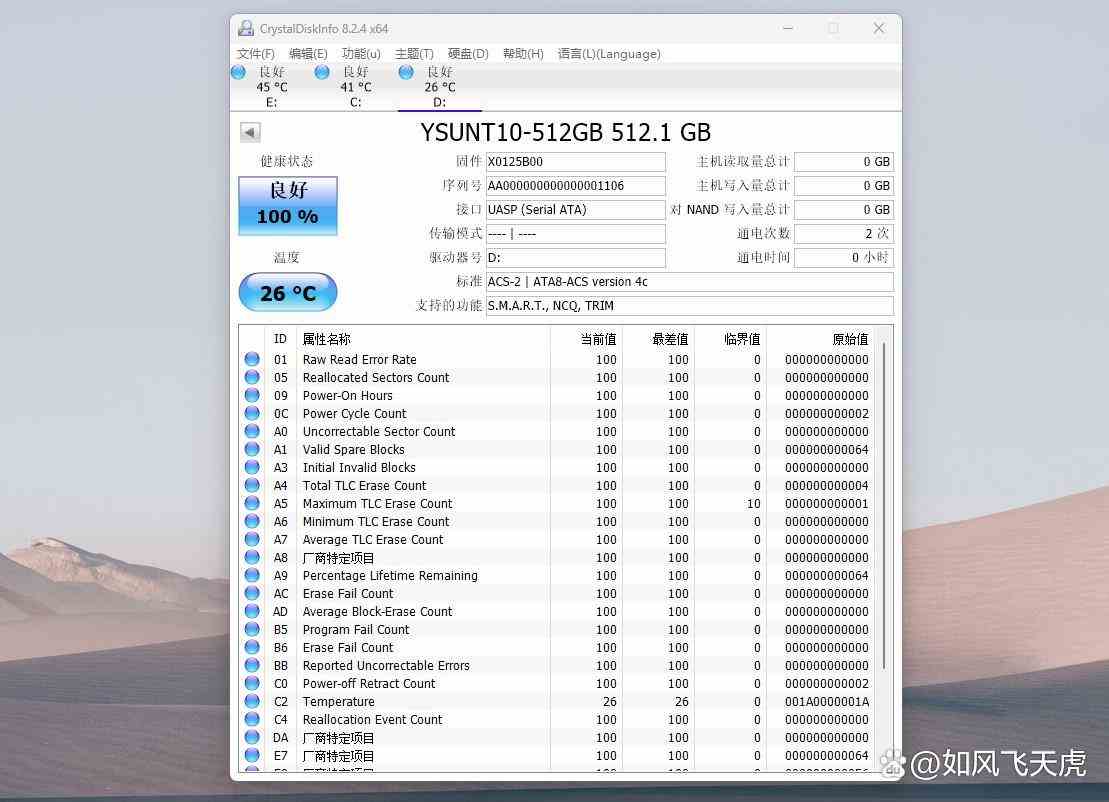Click the previous disk arrow button

pos(250,132)
